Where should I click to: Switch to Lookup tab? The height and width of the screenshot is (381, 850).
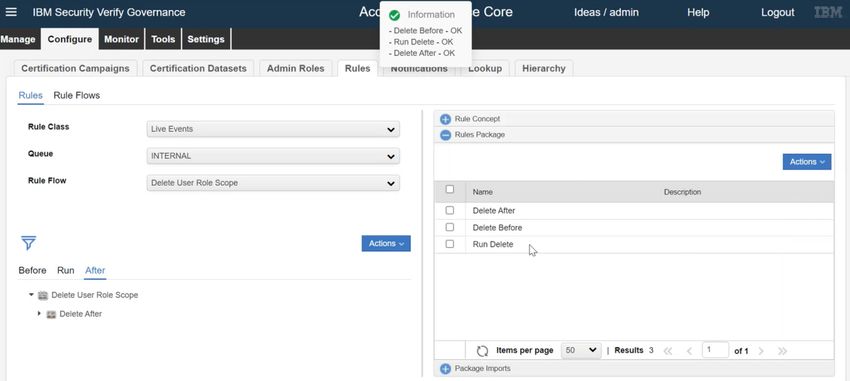(x=485, y=68)
